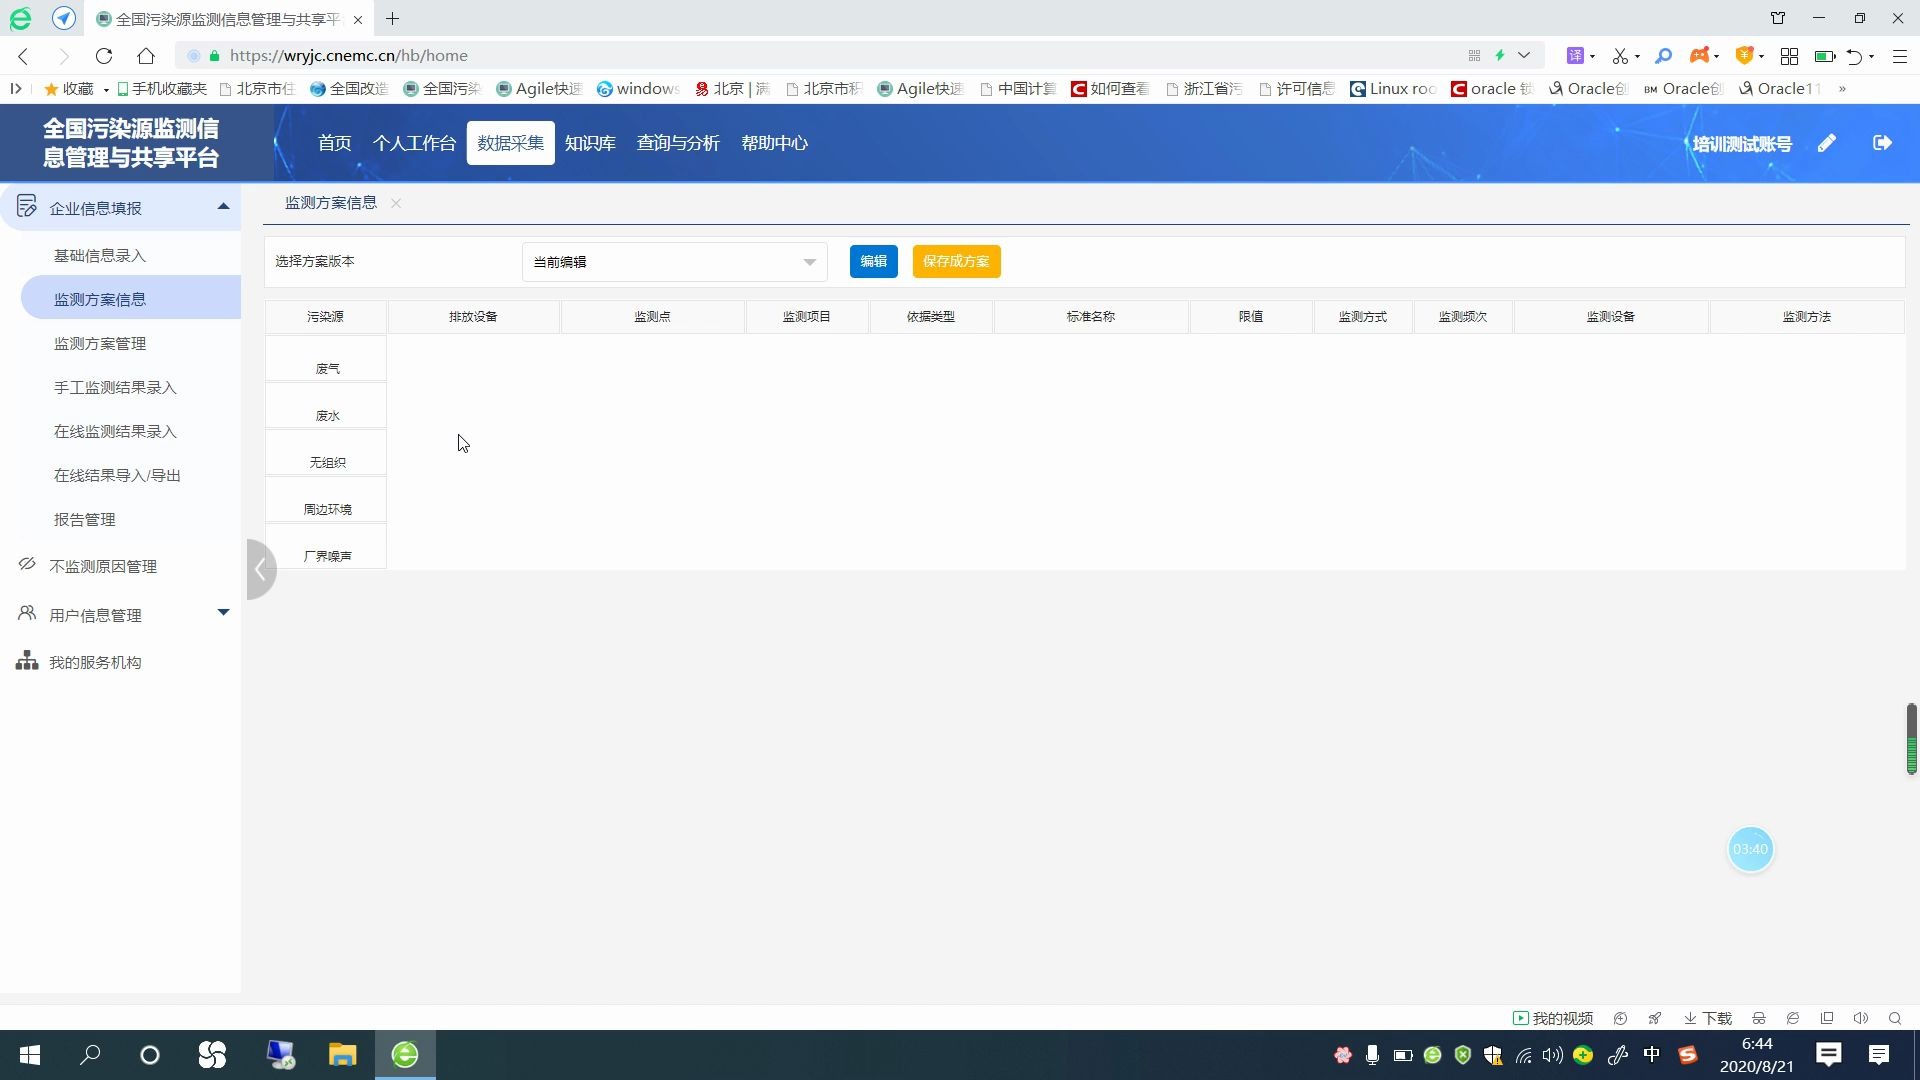Screen dimensions: 1920x1080
Task: Click the pencil edit icon beside account name
Action: [x=1826, y=143]
